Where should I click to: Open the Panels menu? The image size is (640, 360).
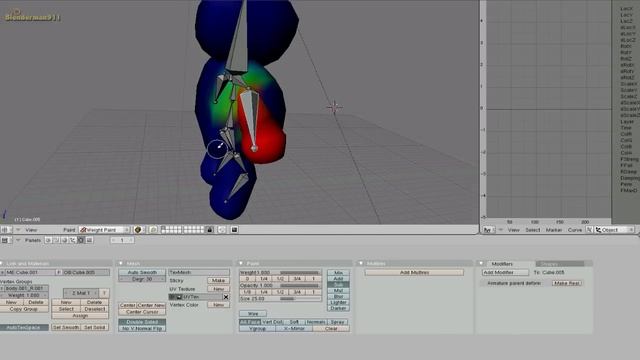(x=33, y=240)
